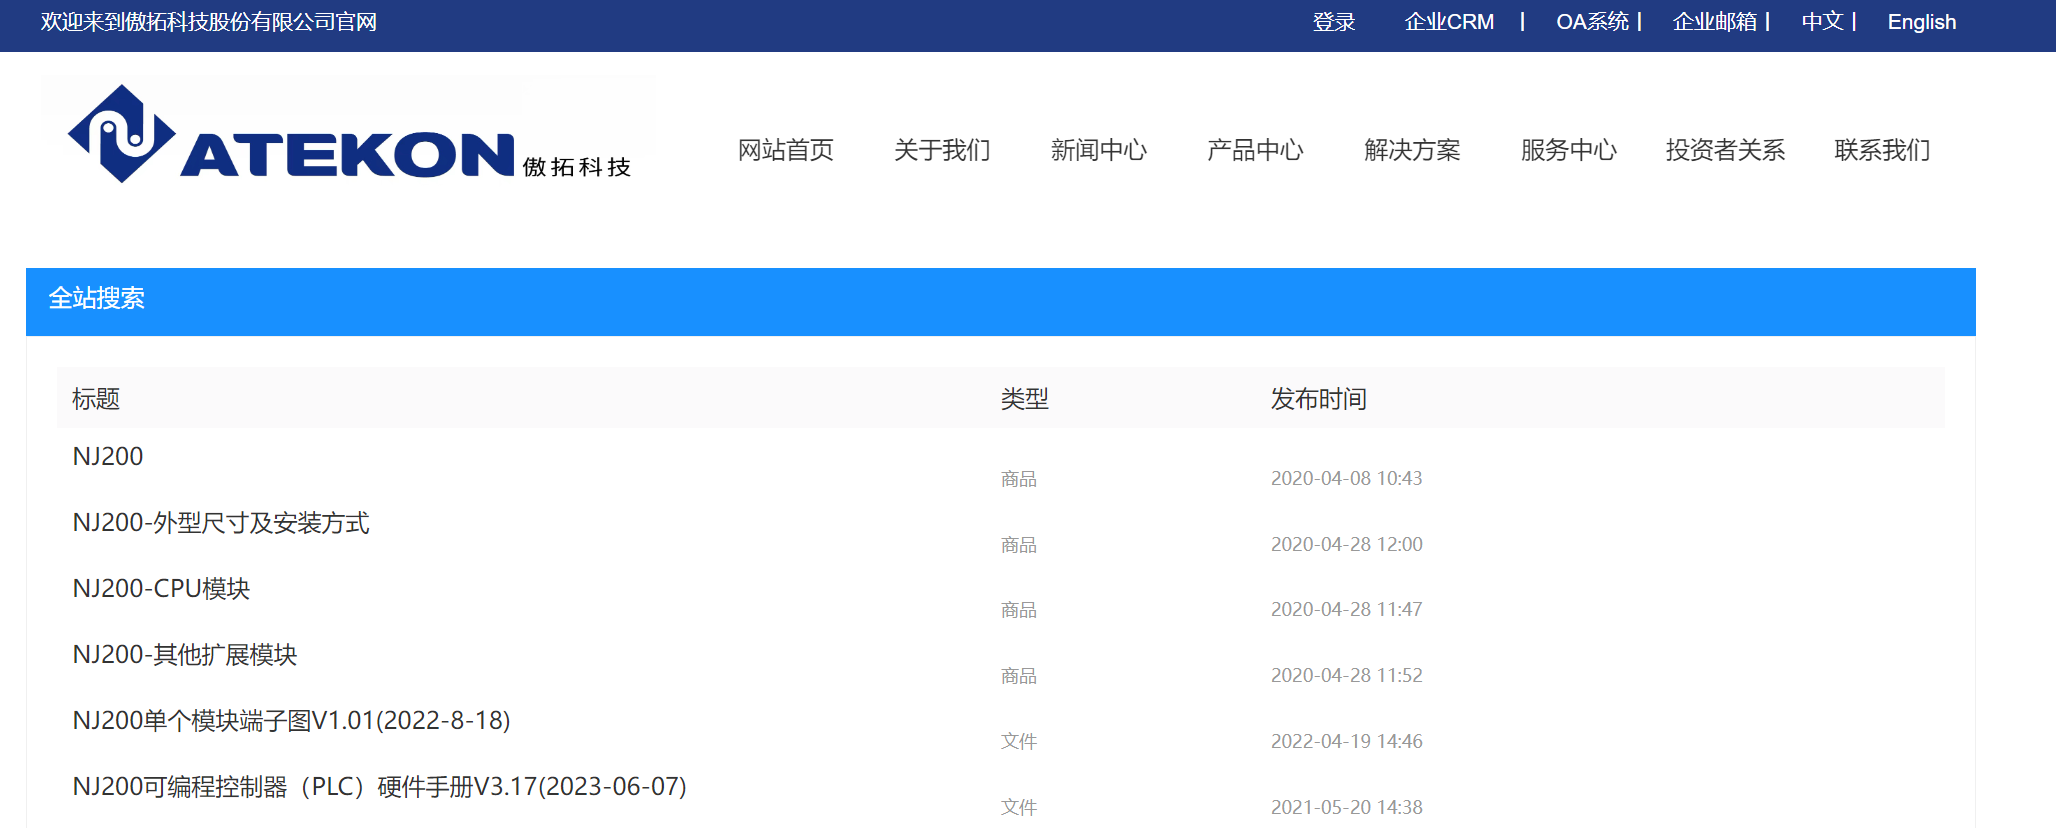The width and height of the screenshot is (2056, 828).
Task: Open the 解决方案 menu item
Action: (1412, 150)
